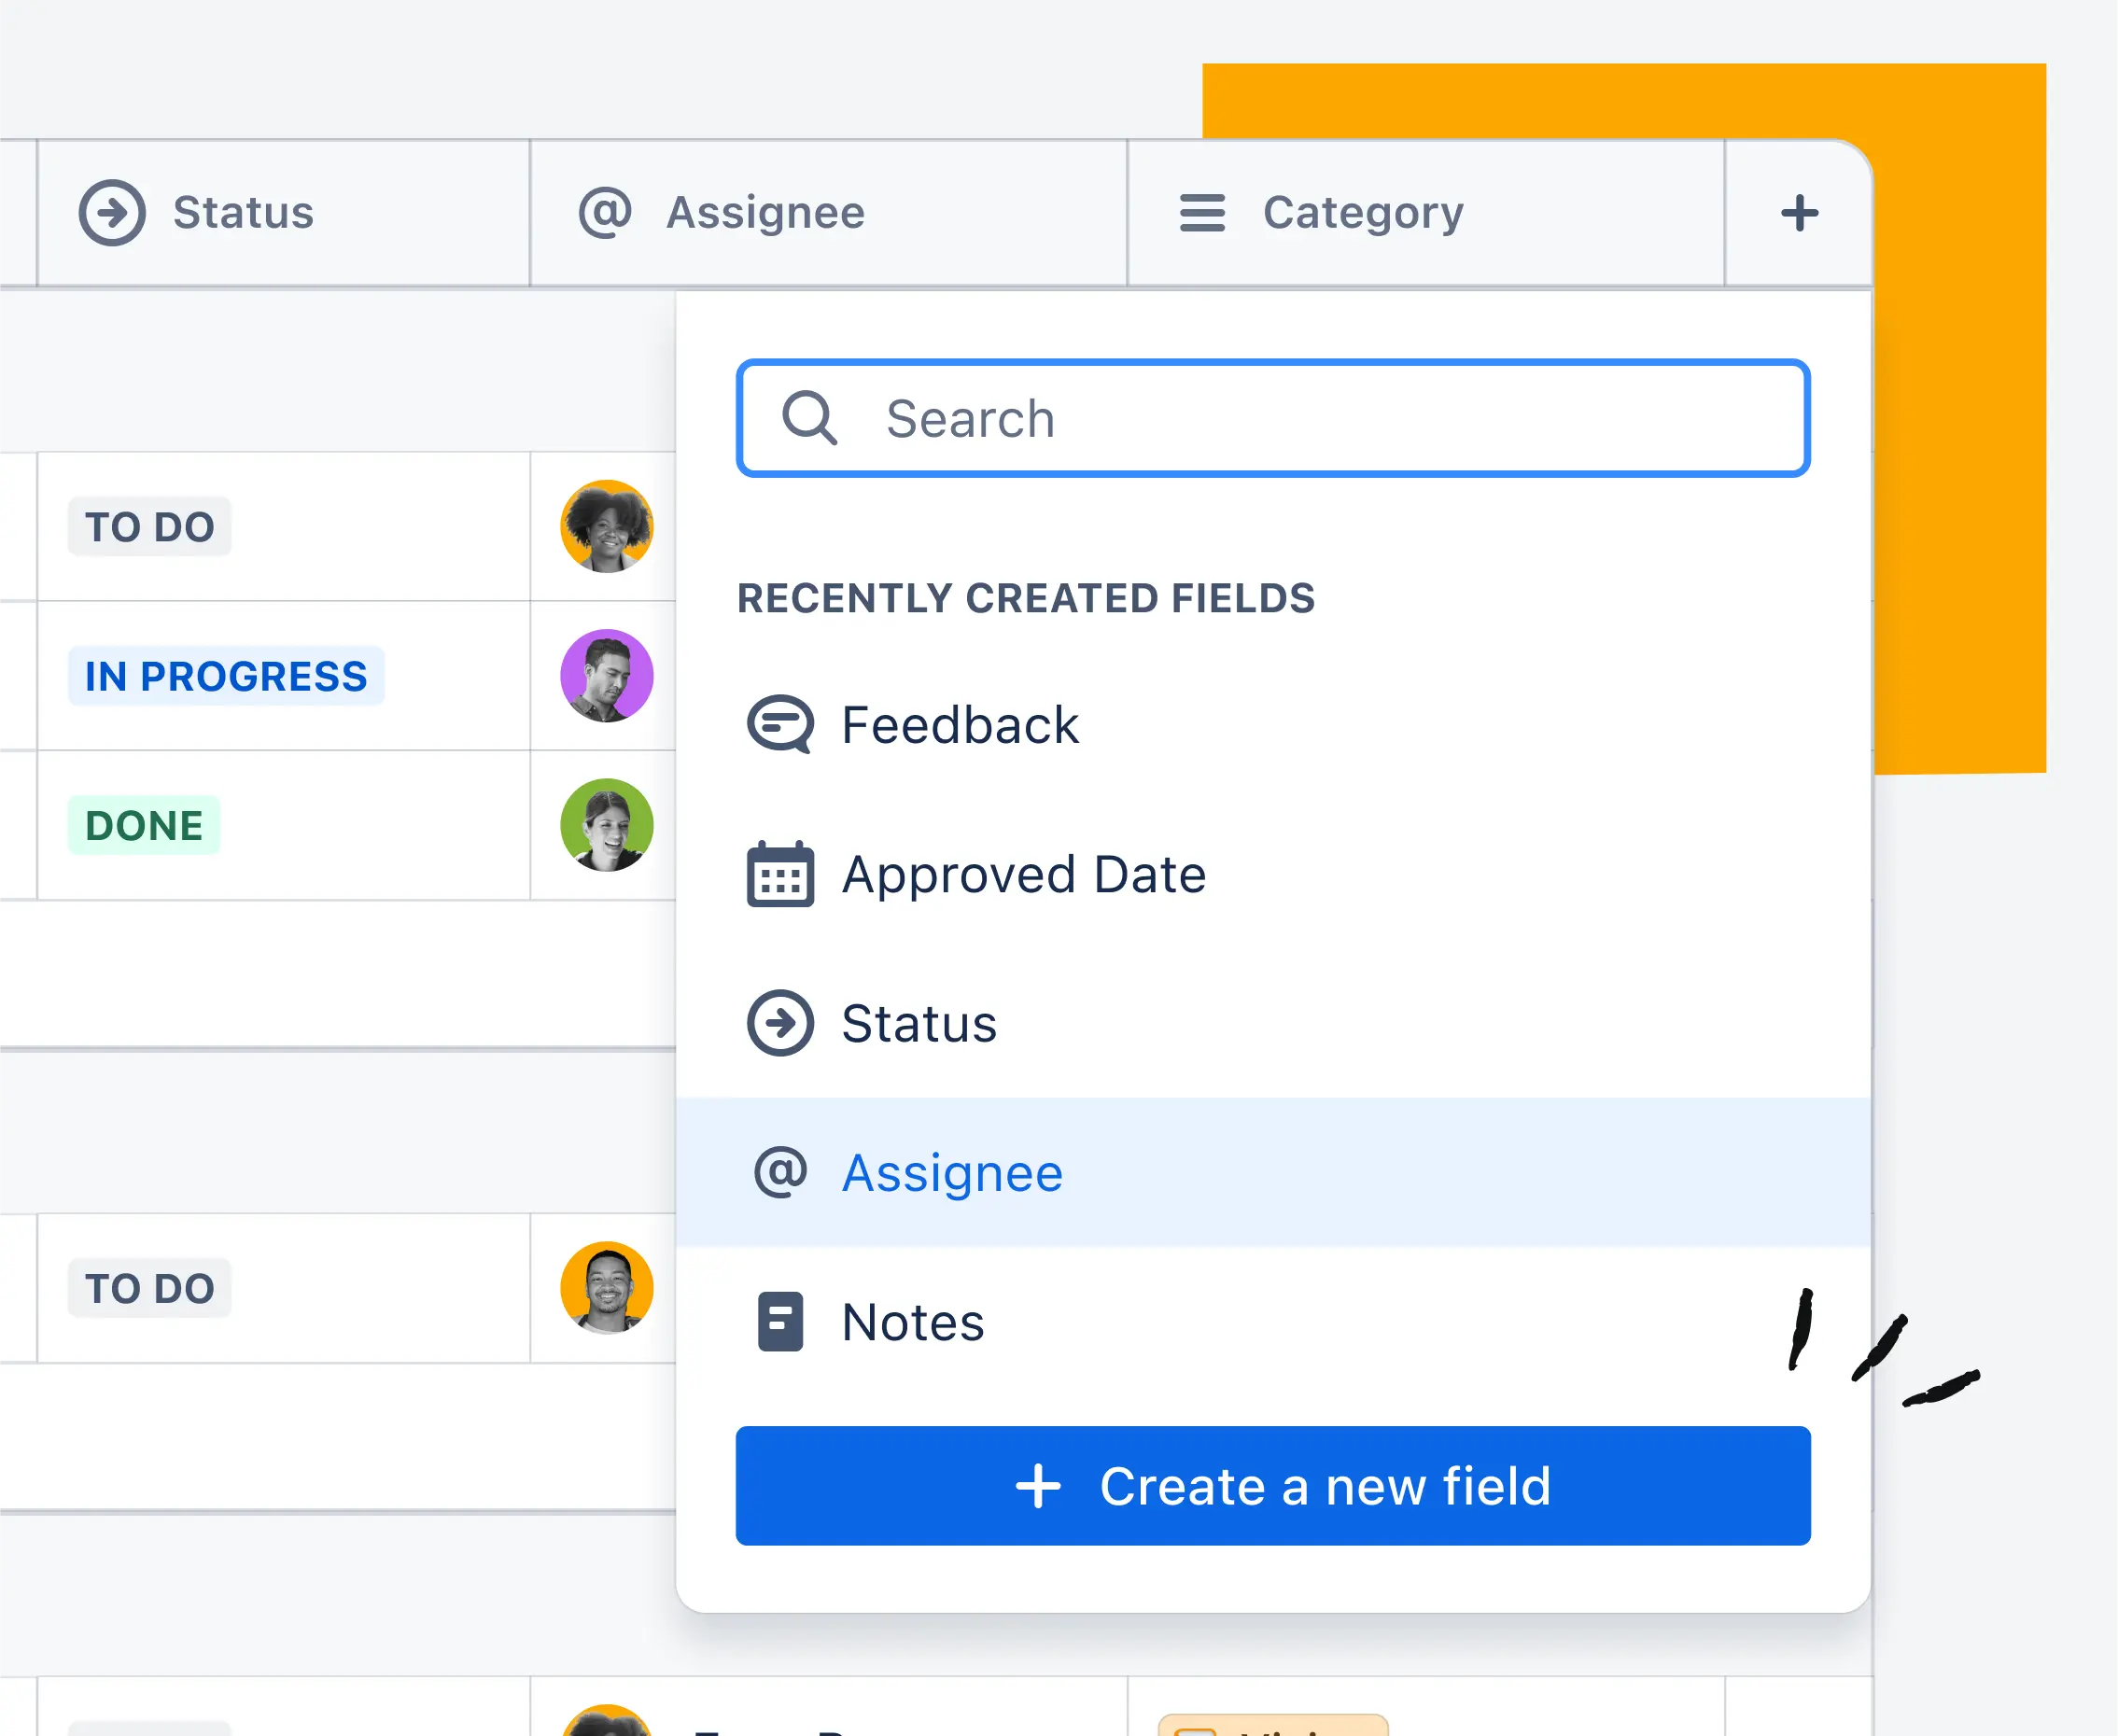Click the TO DO status badge first row

coord(149,525)
